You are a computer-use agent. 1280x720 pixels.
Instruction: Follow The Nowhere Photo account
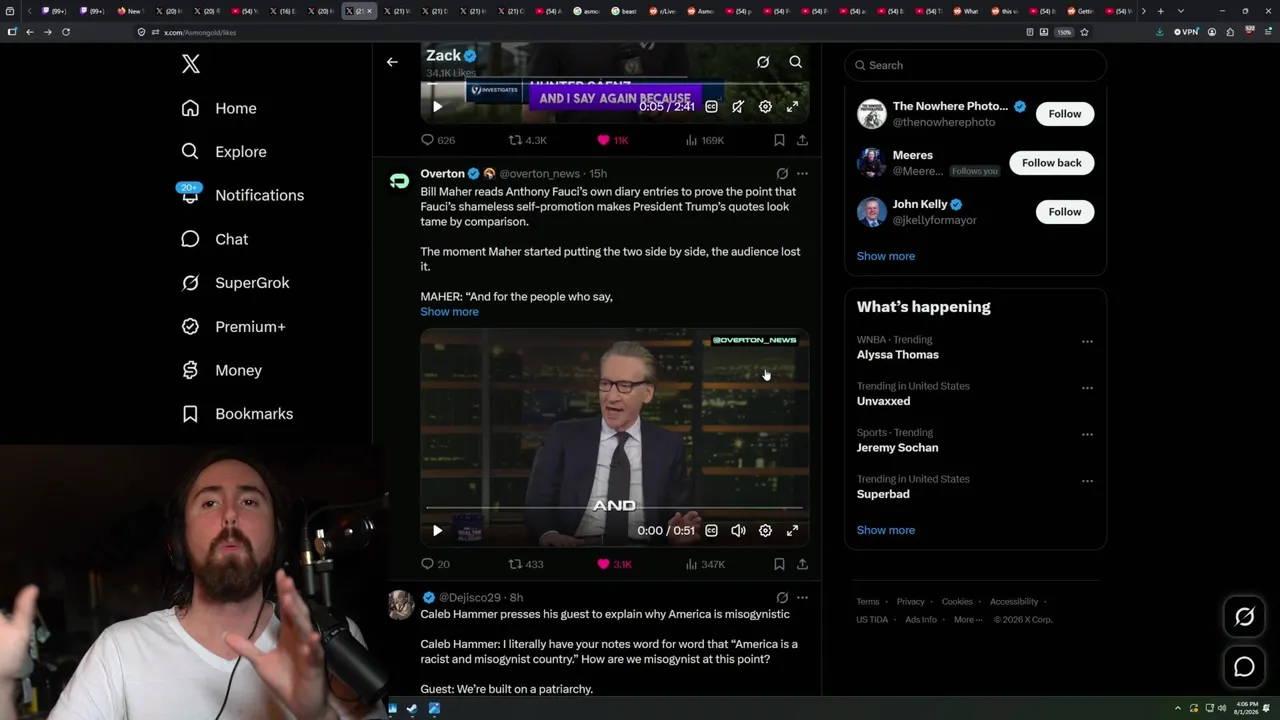point(1065,114)
